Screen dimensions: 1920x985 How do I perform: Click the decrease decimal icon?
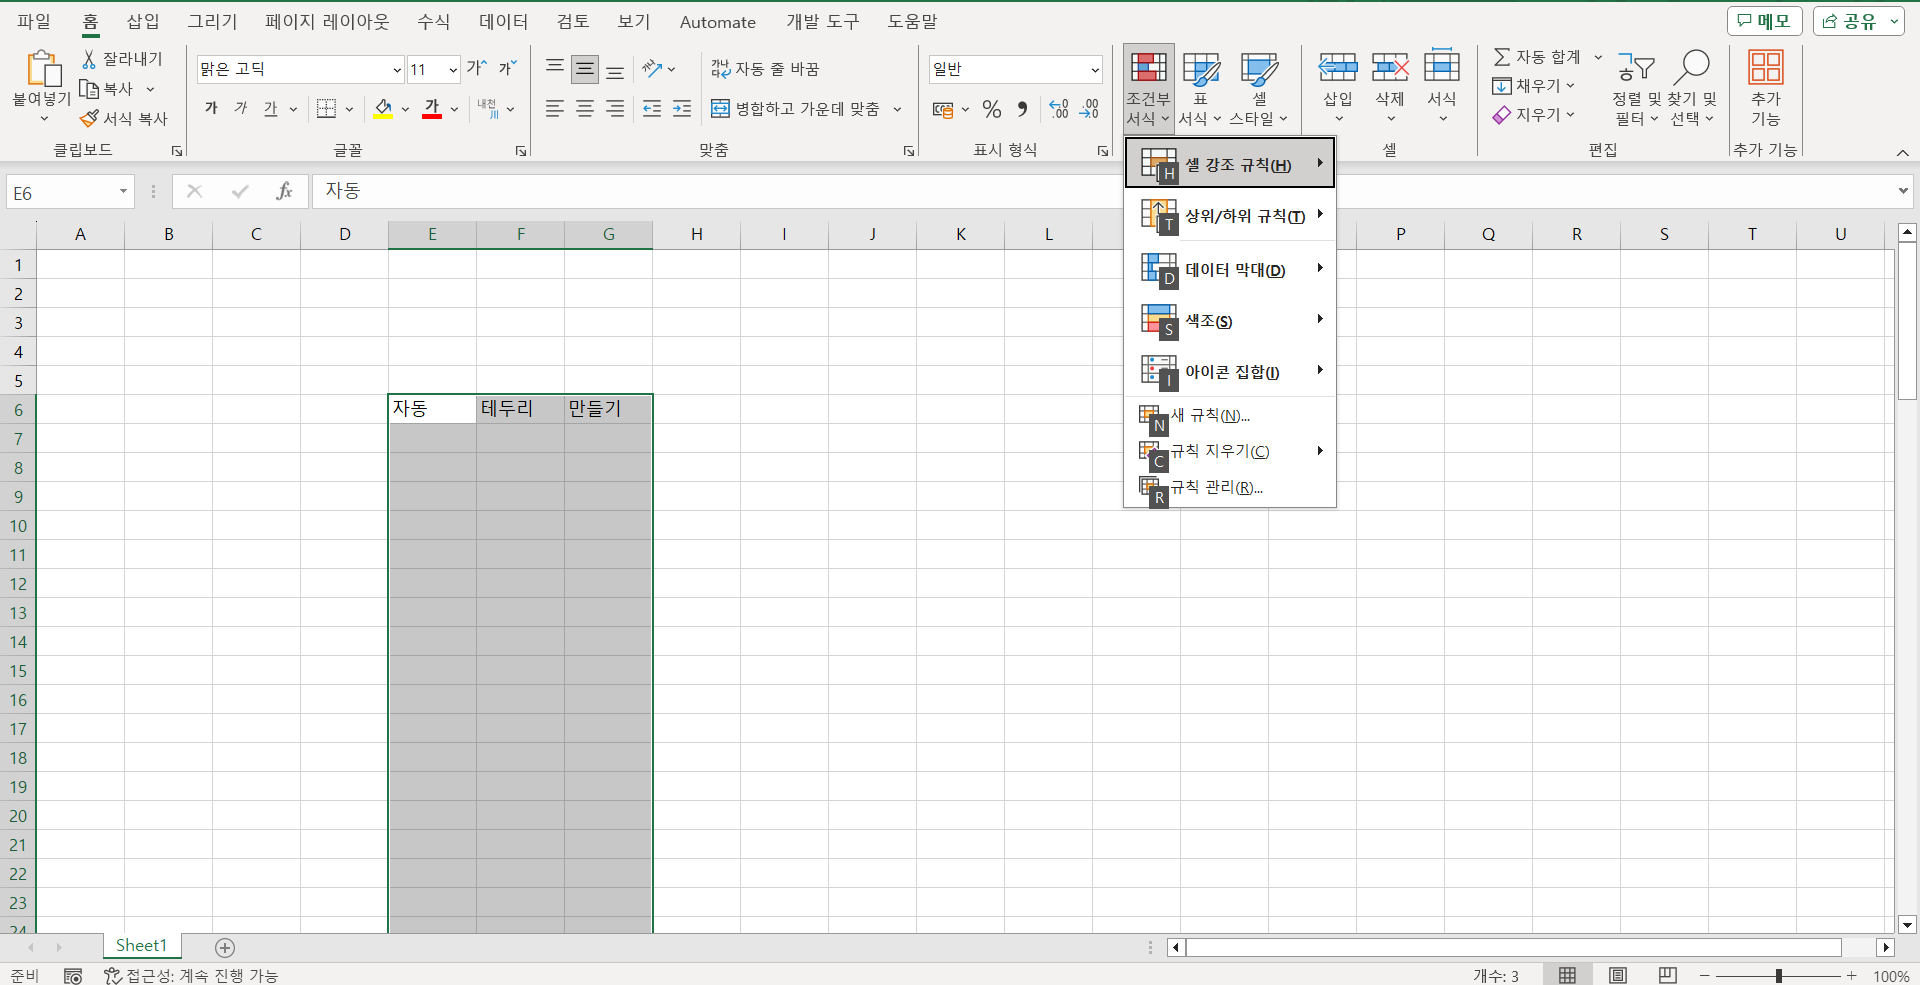click(x=1089, y=108)
